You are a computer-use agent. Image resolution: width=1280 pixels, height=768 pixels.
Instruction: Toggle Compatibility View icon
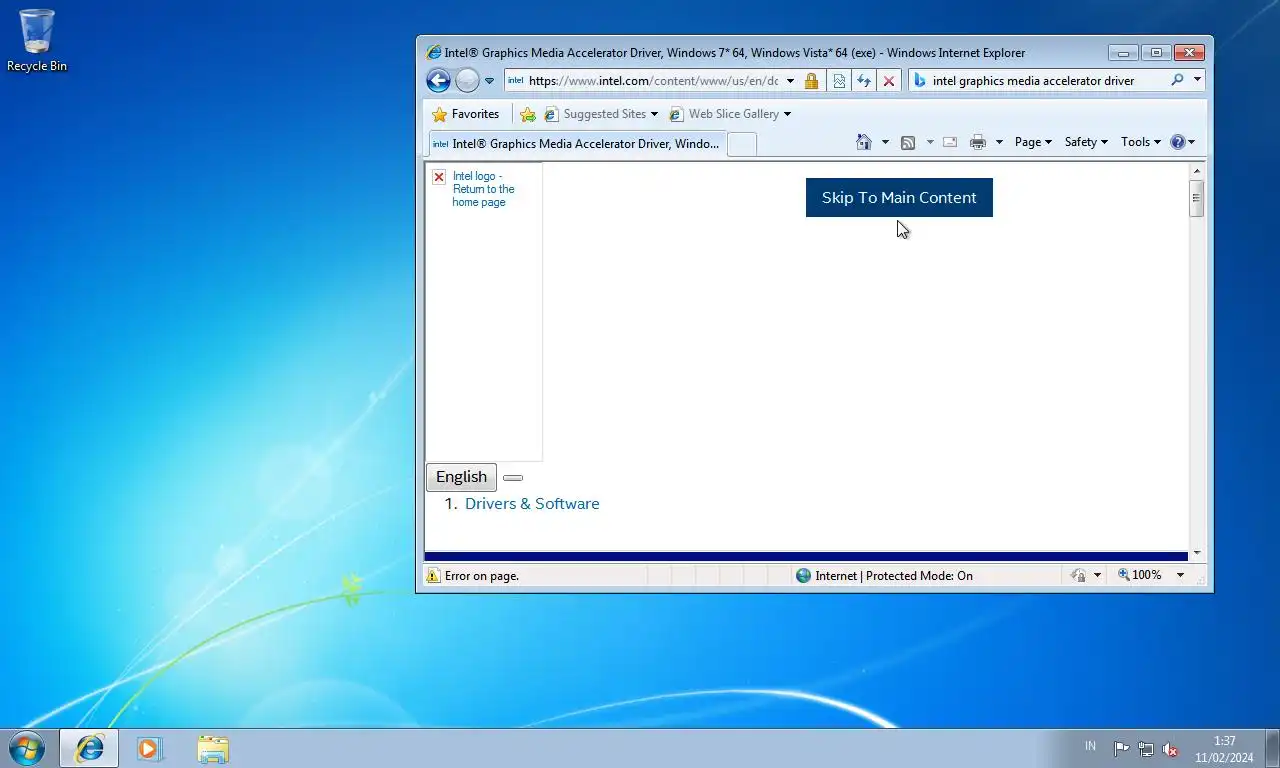coord(839,81)
